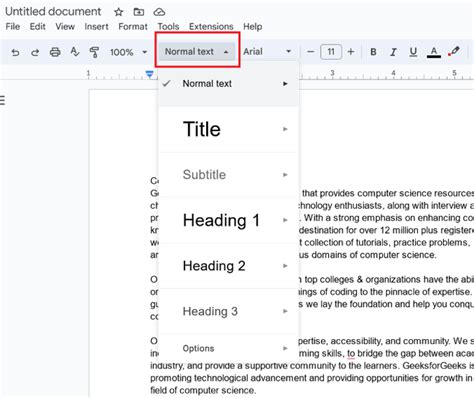
Task: Run spelling and grammar check icon
Action: (x=75, y=52)
